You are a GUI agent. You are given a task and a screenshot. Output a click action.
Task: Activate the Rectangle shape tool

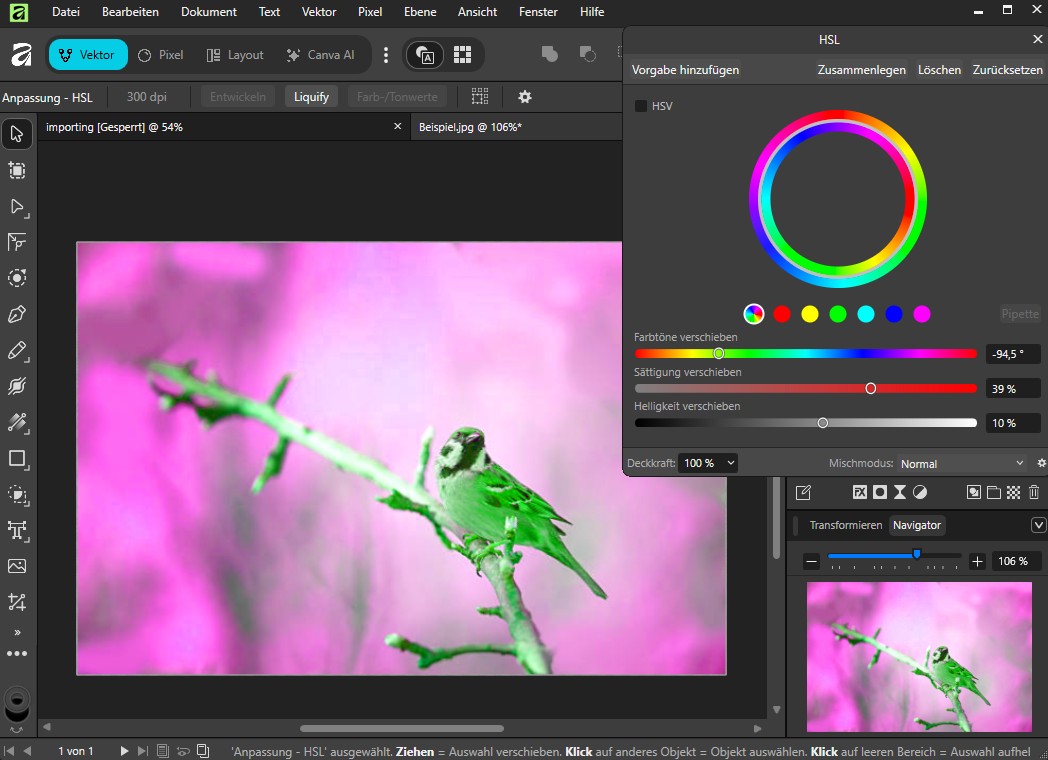(17, 459)
